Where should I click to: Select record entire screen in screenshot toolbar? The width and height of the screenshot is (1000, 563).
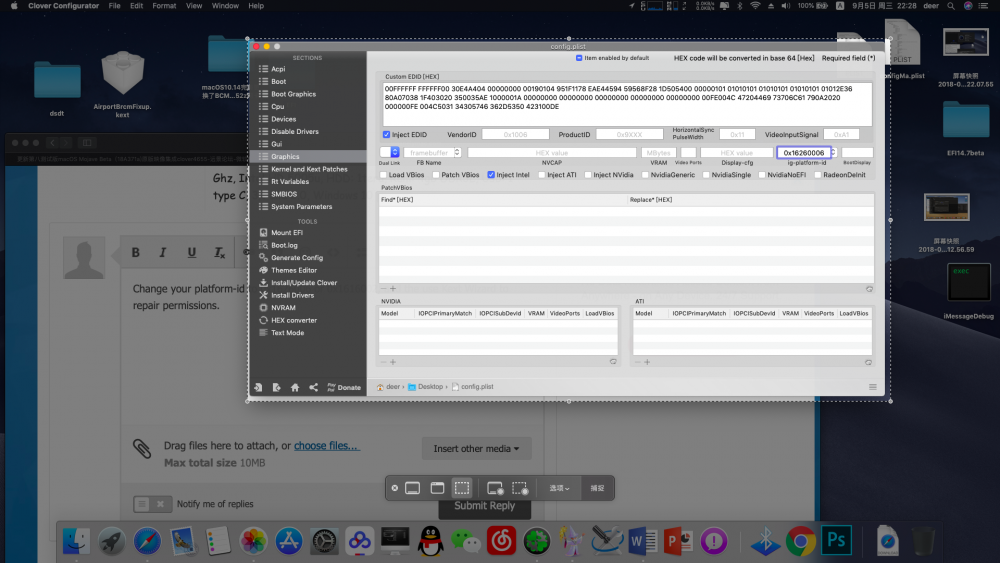pos(495,488)
